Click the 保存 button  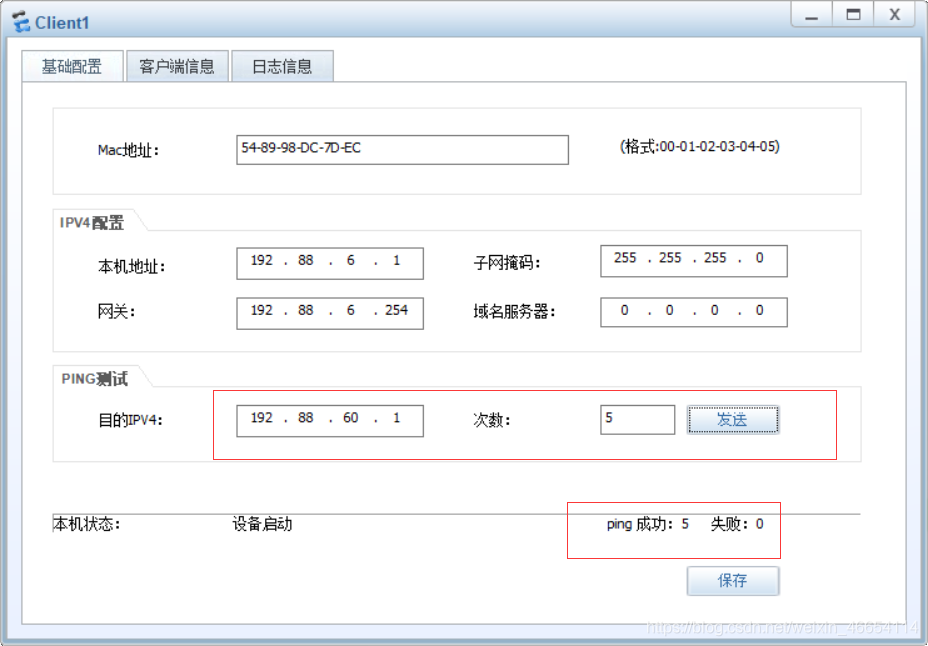[x=733, y=580]
